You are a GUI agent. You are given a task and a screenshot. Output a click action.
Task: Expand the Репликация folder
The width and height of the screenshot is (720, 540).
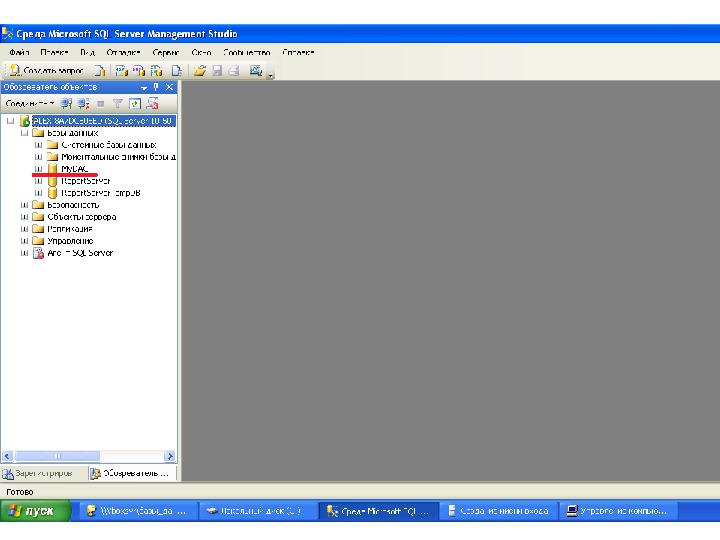point(24,229)
